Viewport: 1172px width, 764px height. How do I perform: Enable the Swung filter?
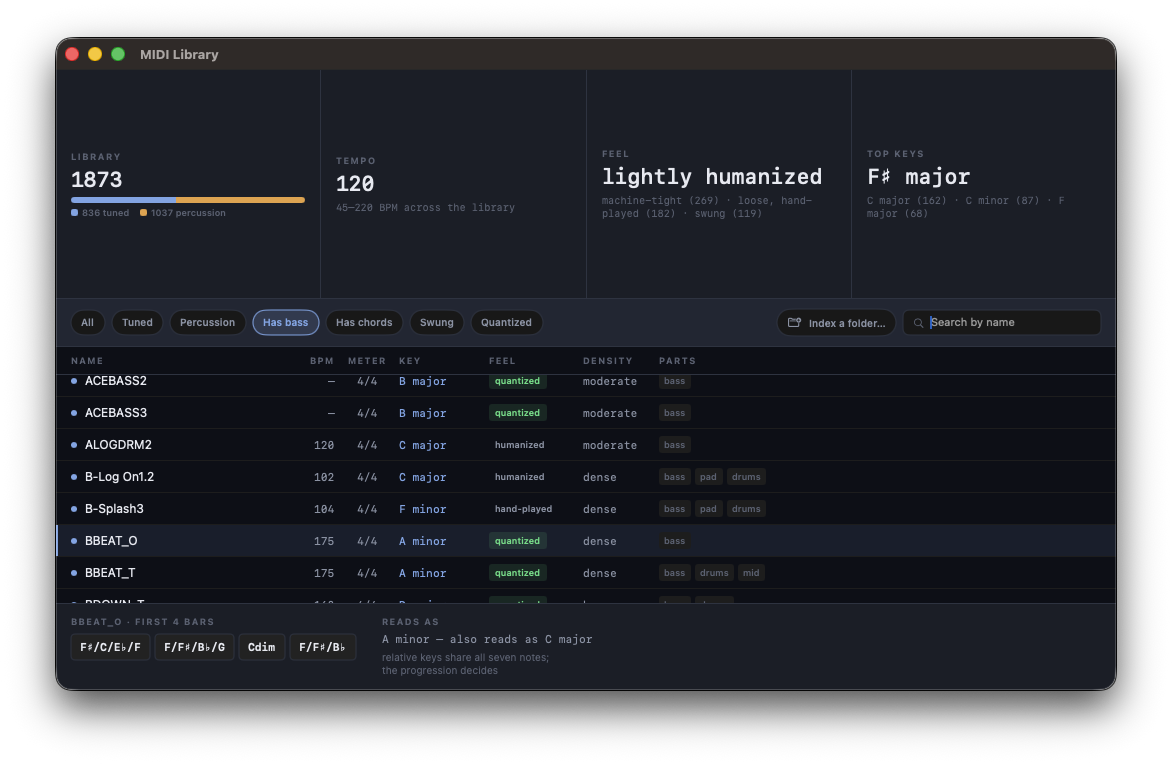point(437,322)
